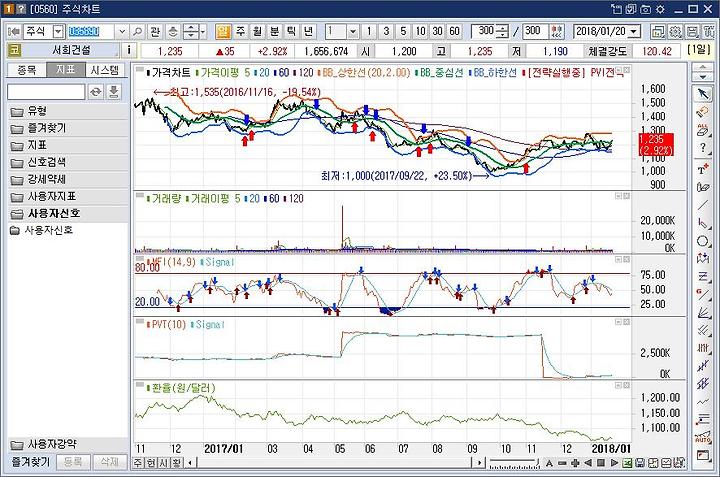
Task: Click the download icon beside indicator search field
Action: (x=113, y=92)
